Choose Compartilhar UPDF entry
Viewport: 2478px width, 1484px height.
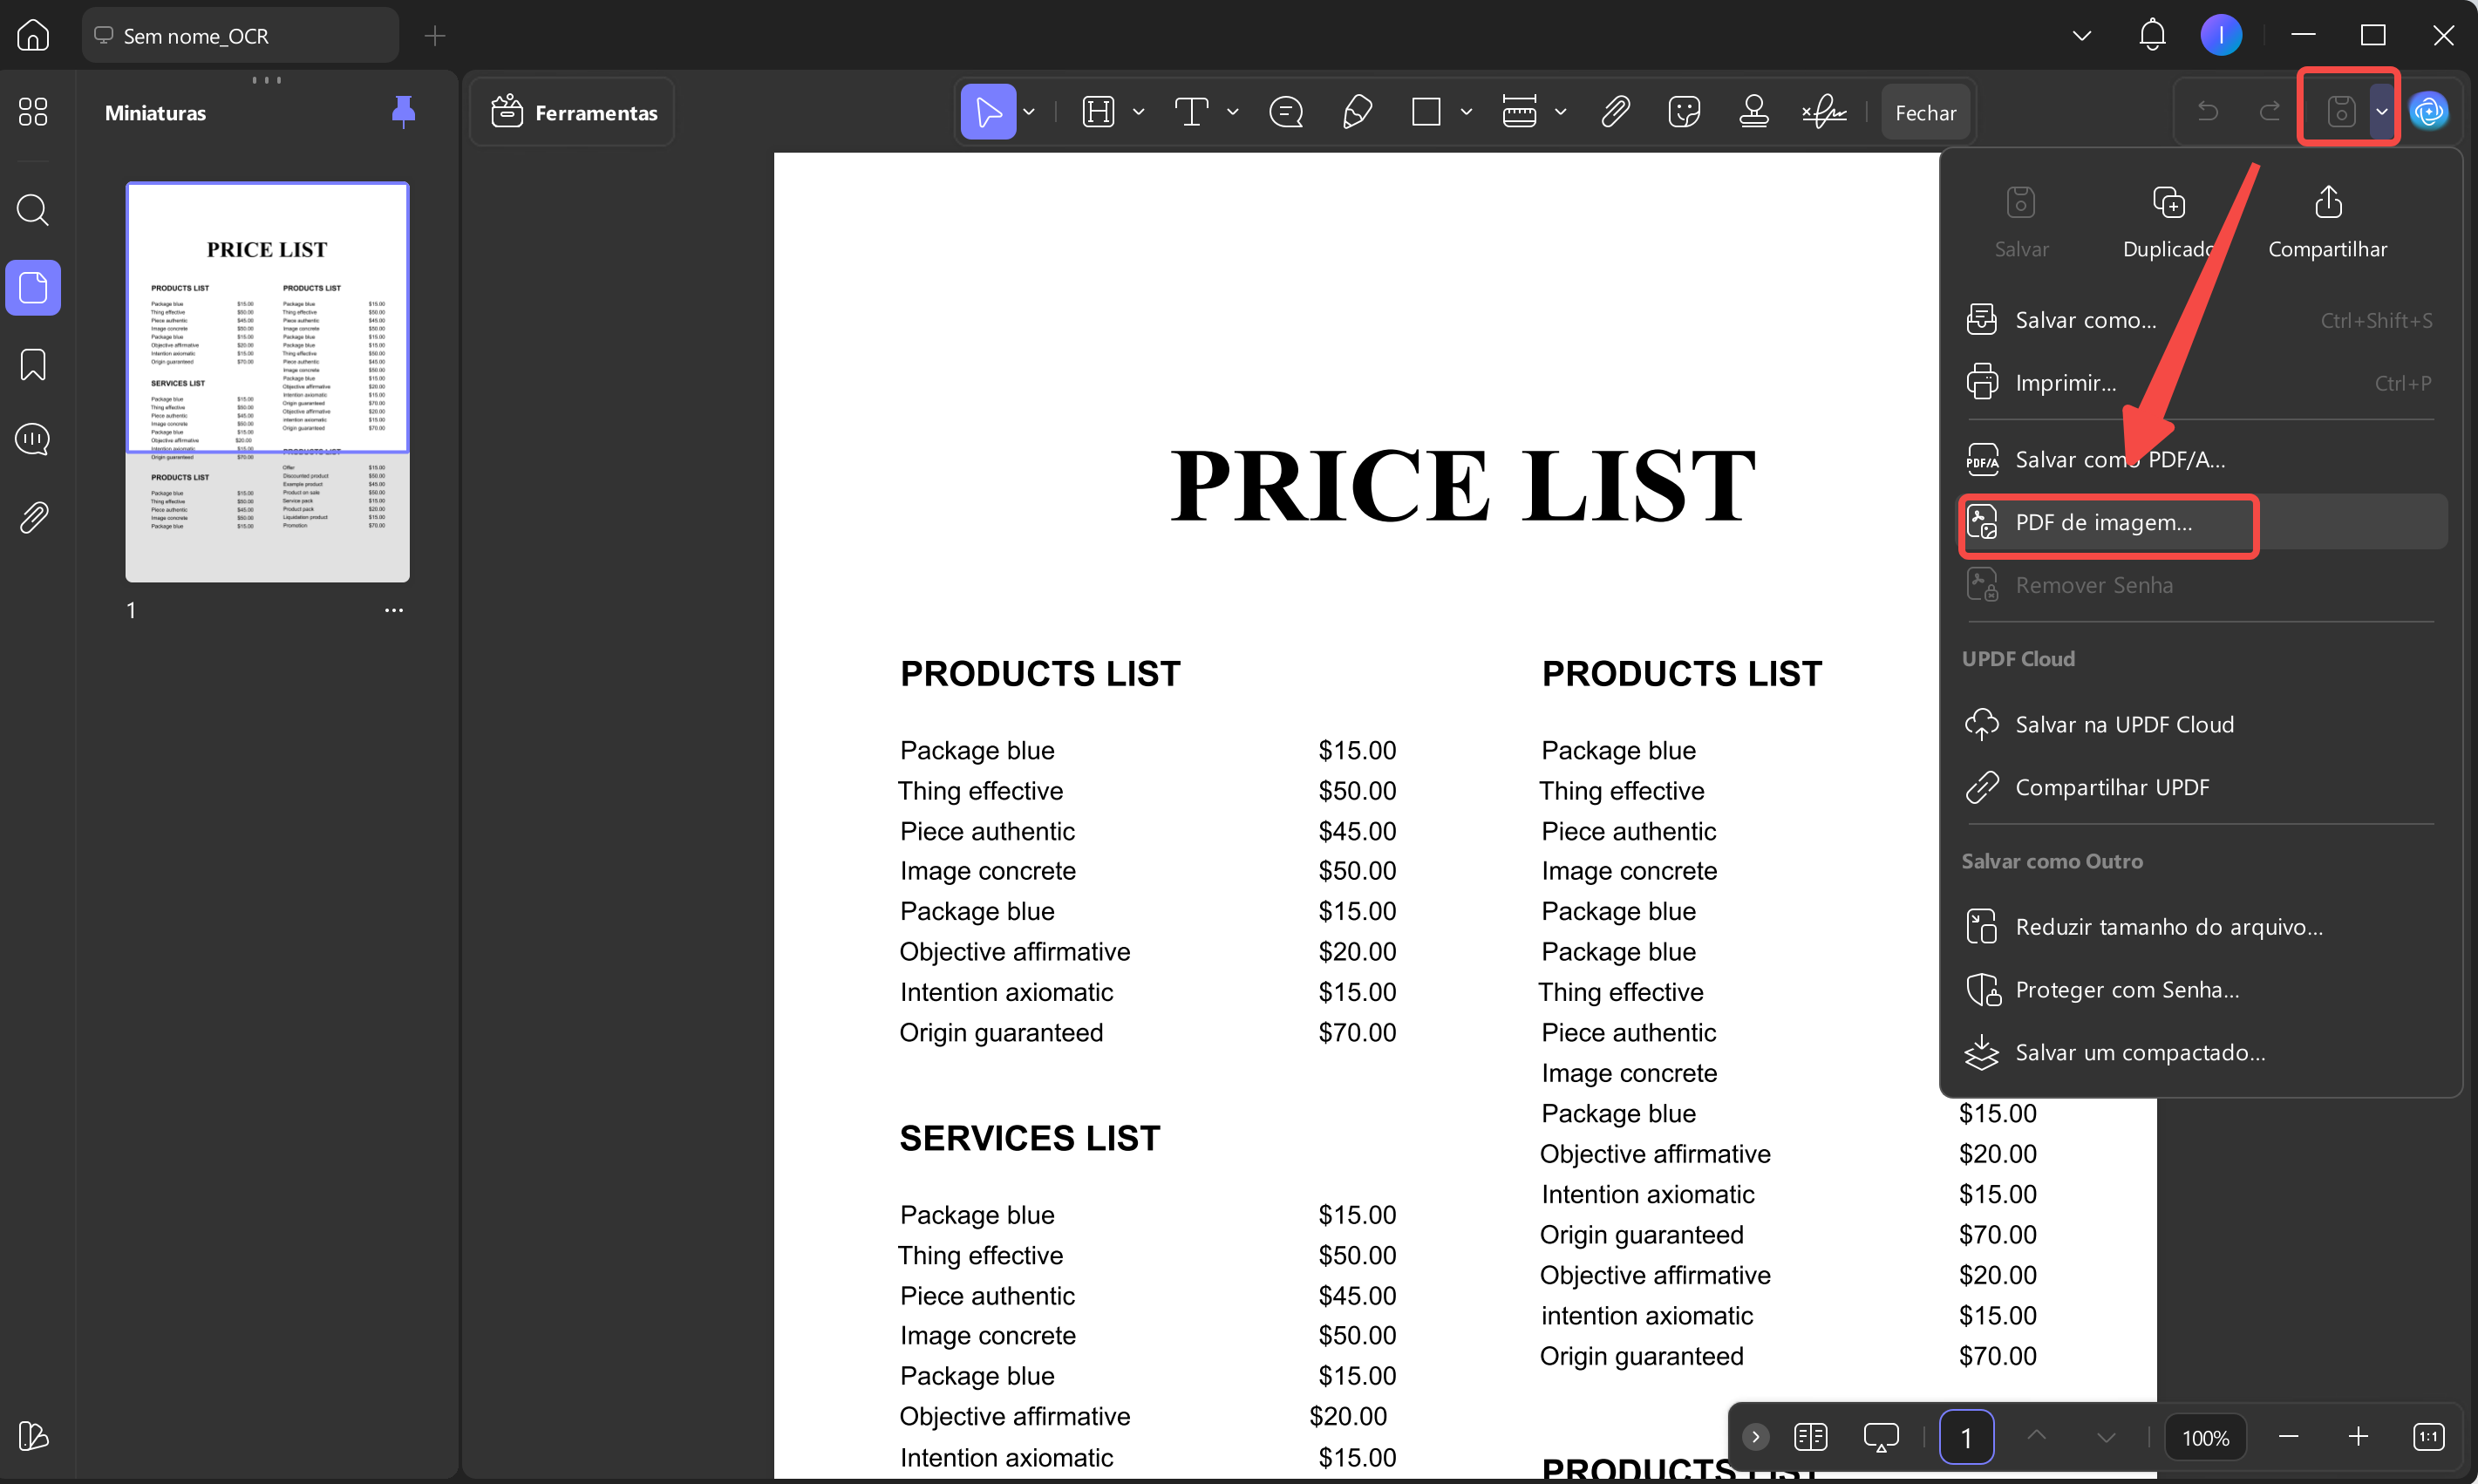[2199, 787]
